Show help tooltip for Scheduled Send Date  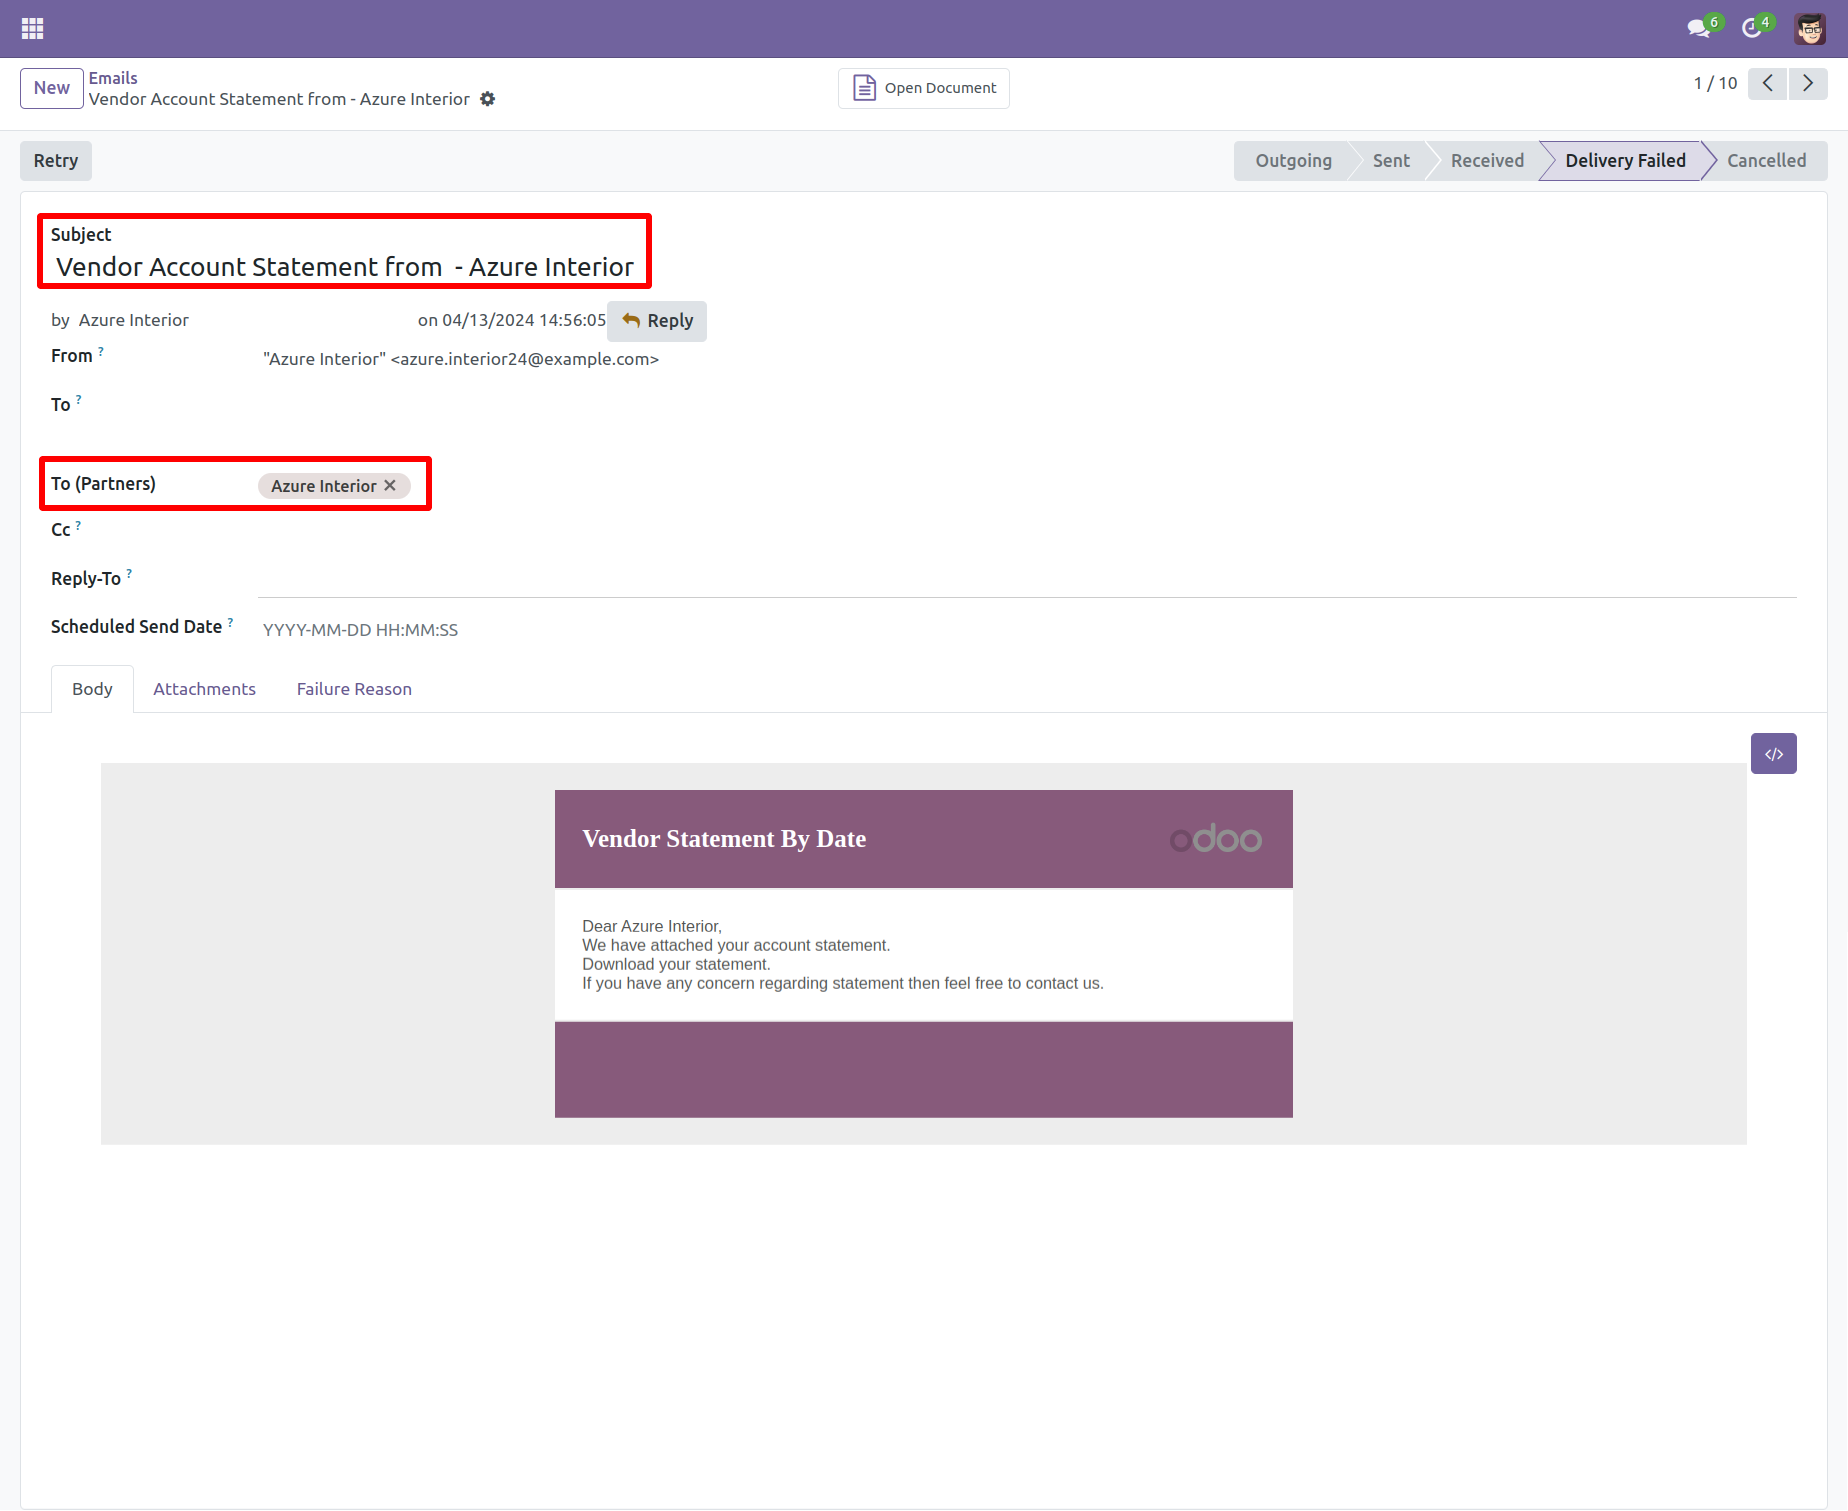(x=231, y=622)
